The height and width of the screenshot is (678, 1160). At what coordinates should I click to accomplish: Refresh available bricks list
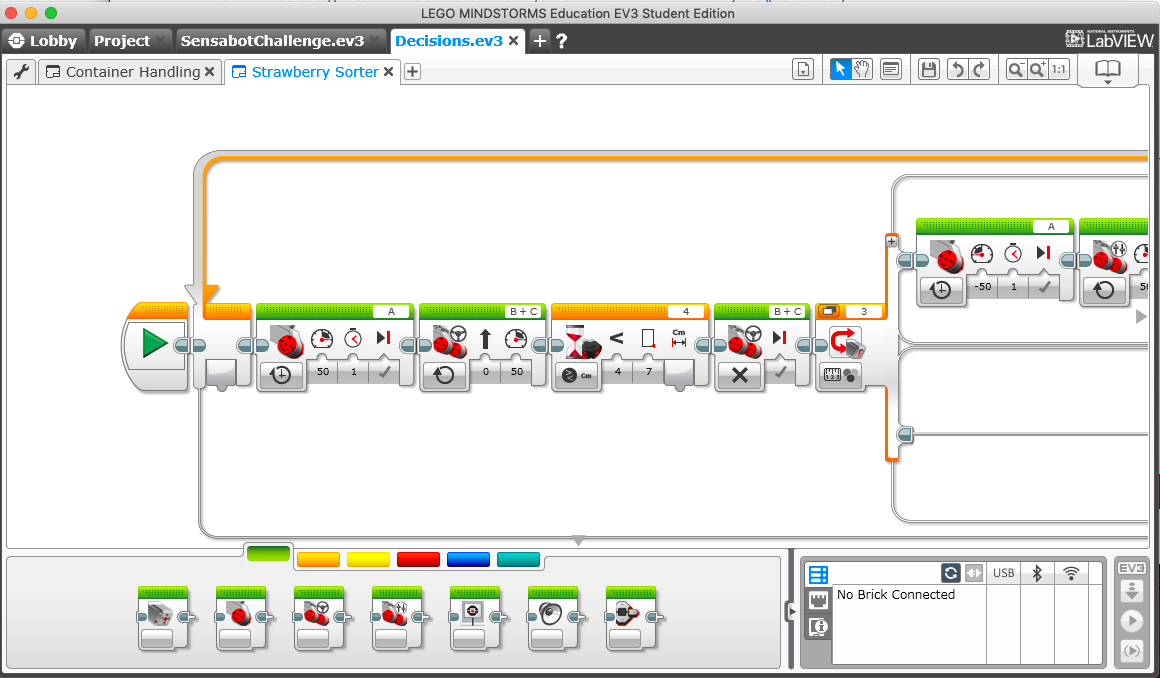pos(951,573)
